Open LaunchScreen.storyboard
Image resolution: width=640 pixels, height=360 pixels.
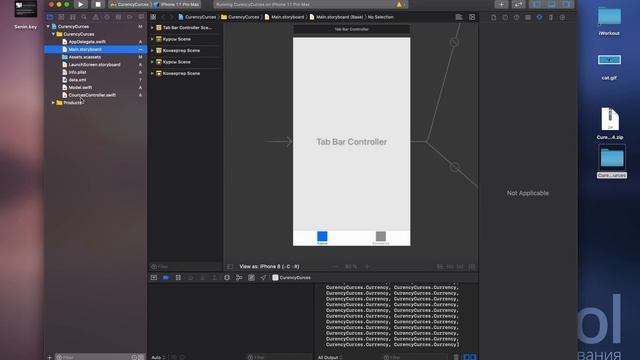[94, 64]
